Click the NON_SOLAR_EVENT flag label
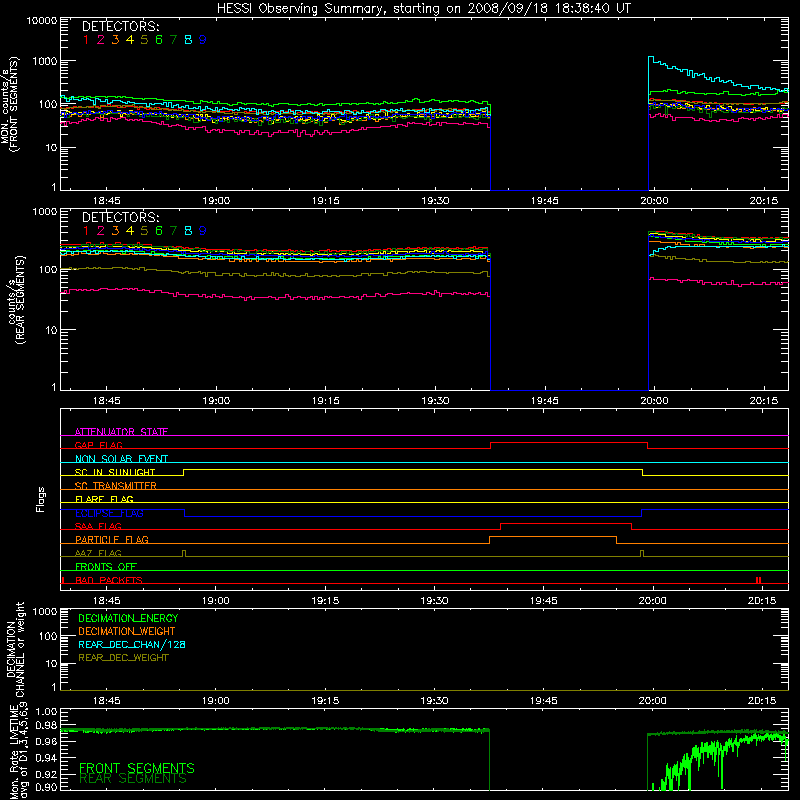This screenshot has height=800, width=800. pos(121,459)
